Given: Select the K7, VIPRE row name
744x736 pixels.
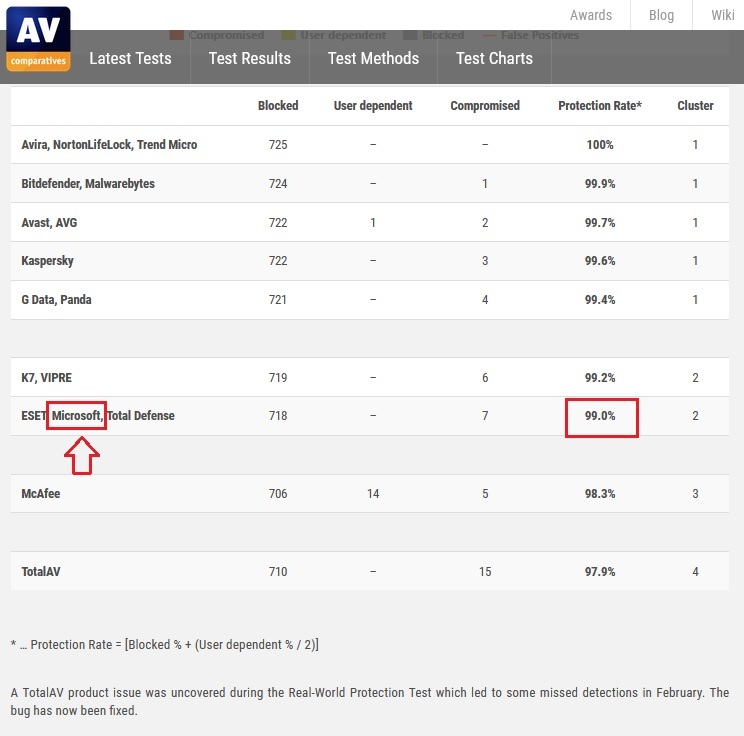Looking at the screenshot, I should (x=46, y=378).
